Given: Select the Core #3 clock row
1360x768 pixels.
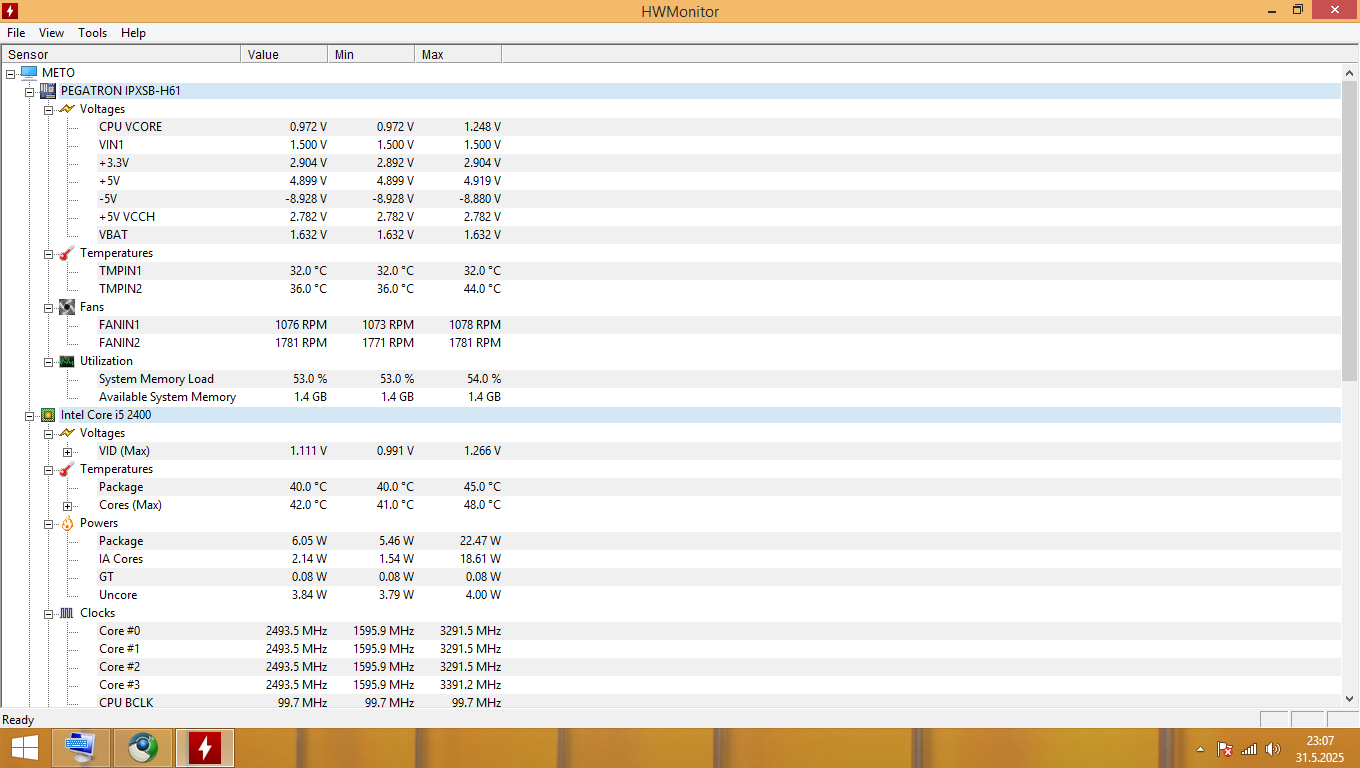Looking at the screenshot, I should click(671, 685).
